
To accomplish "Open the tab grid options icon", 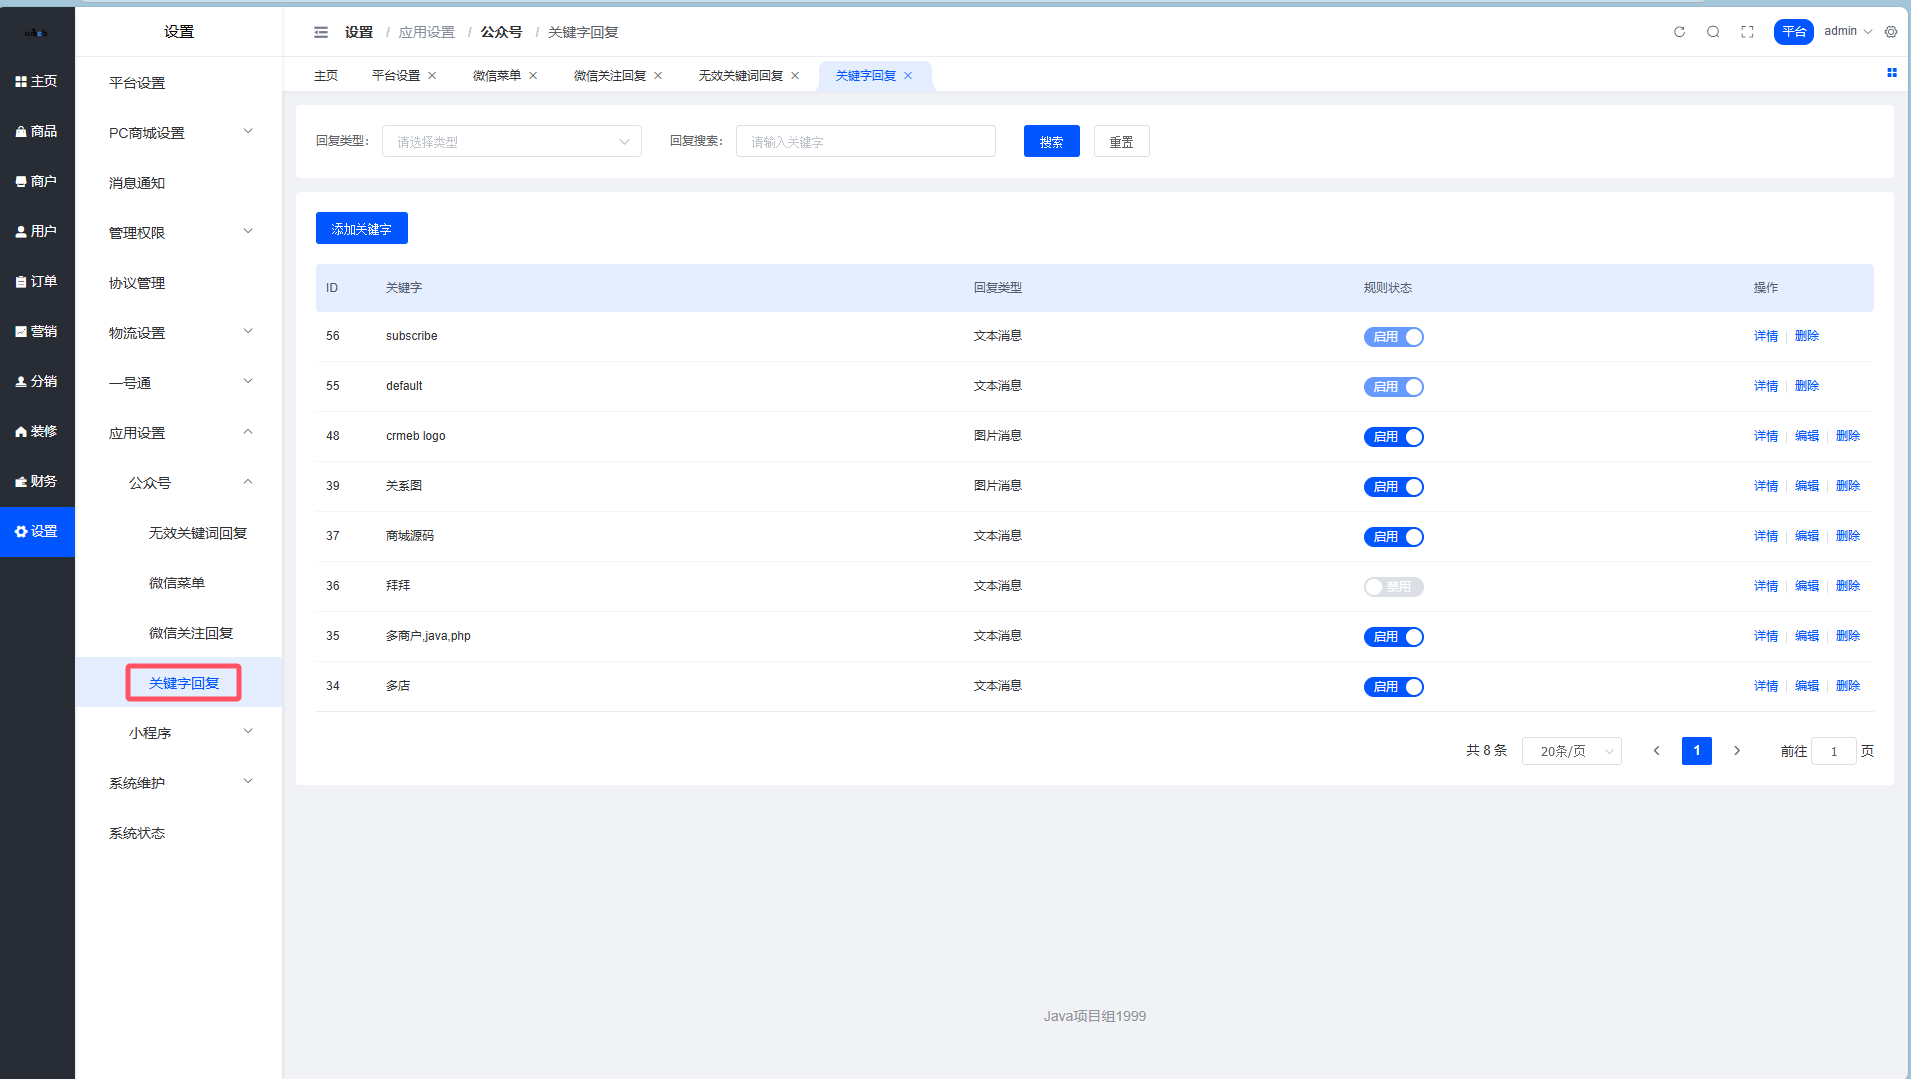I will click(1891, 73).
